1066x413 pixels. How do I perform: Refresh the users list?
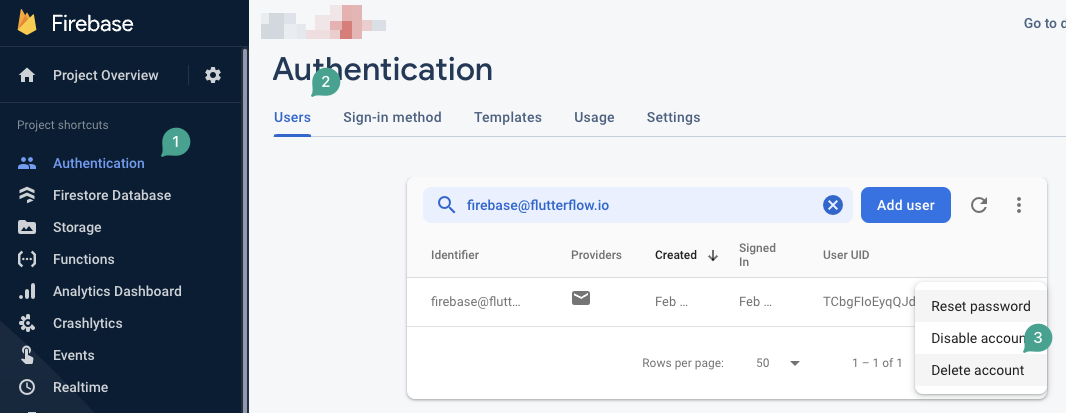pos(978,205)
